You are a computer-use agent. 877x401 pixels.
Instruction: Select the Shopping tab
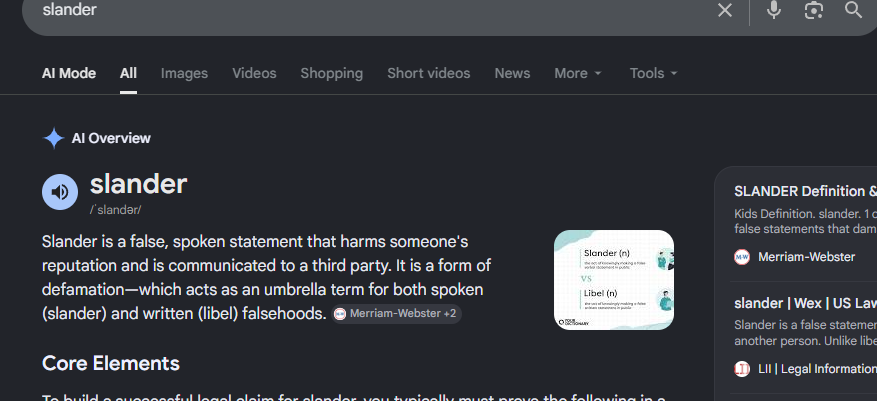[332, 73]
